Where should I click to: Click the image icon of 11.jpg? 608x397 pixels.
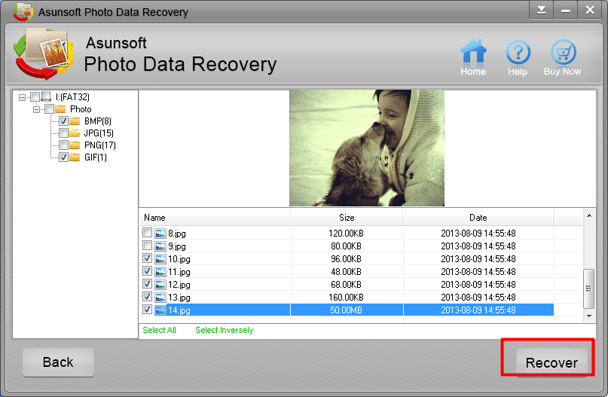point(160,272)
